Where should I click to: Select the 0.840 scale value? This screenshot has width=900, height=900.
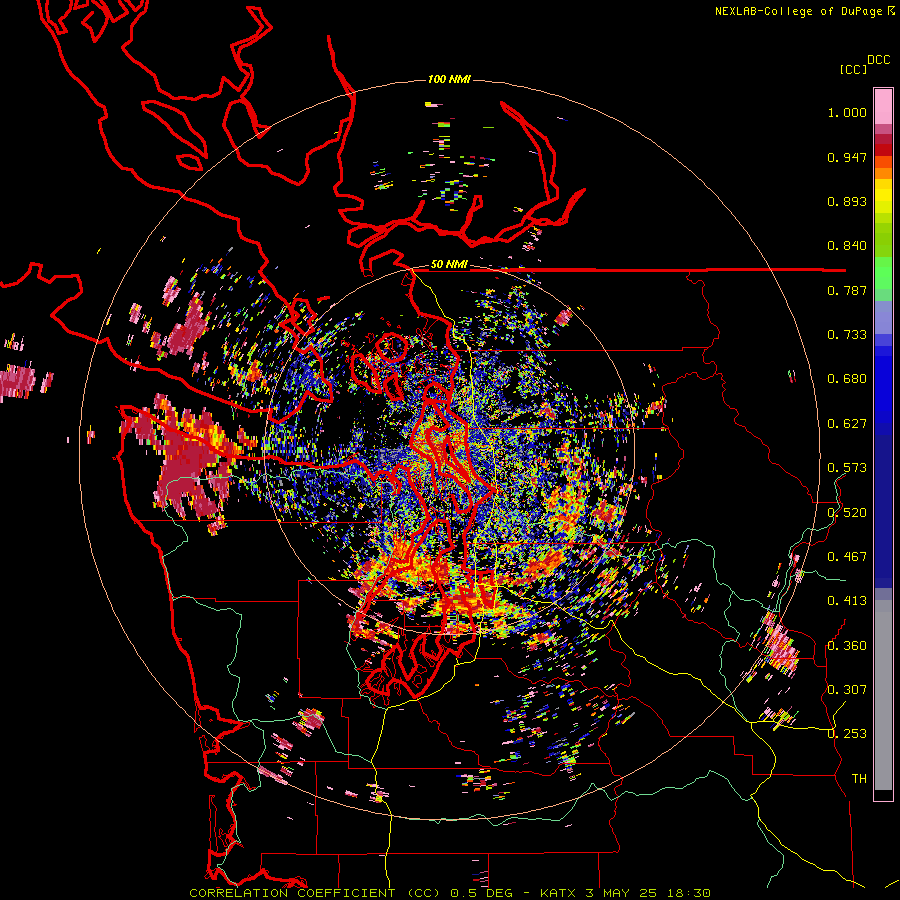pyautogui.click(x=847, y=246)
